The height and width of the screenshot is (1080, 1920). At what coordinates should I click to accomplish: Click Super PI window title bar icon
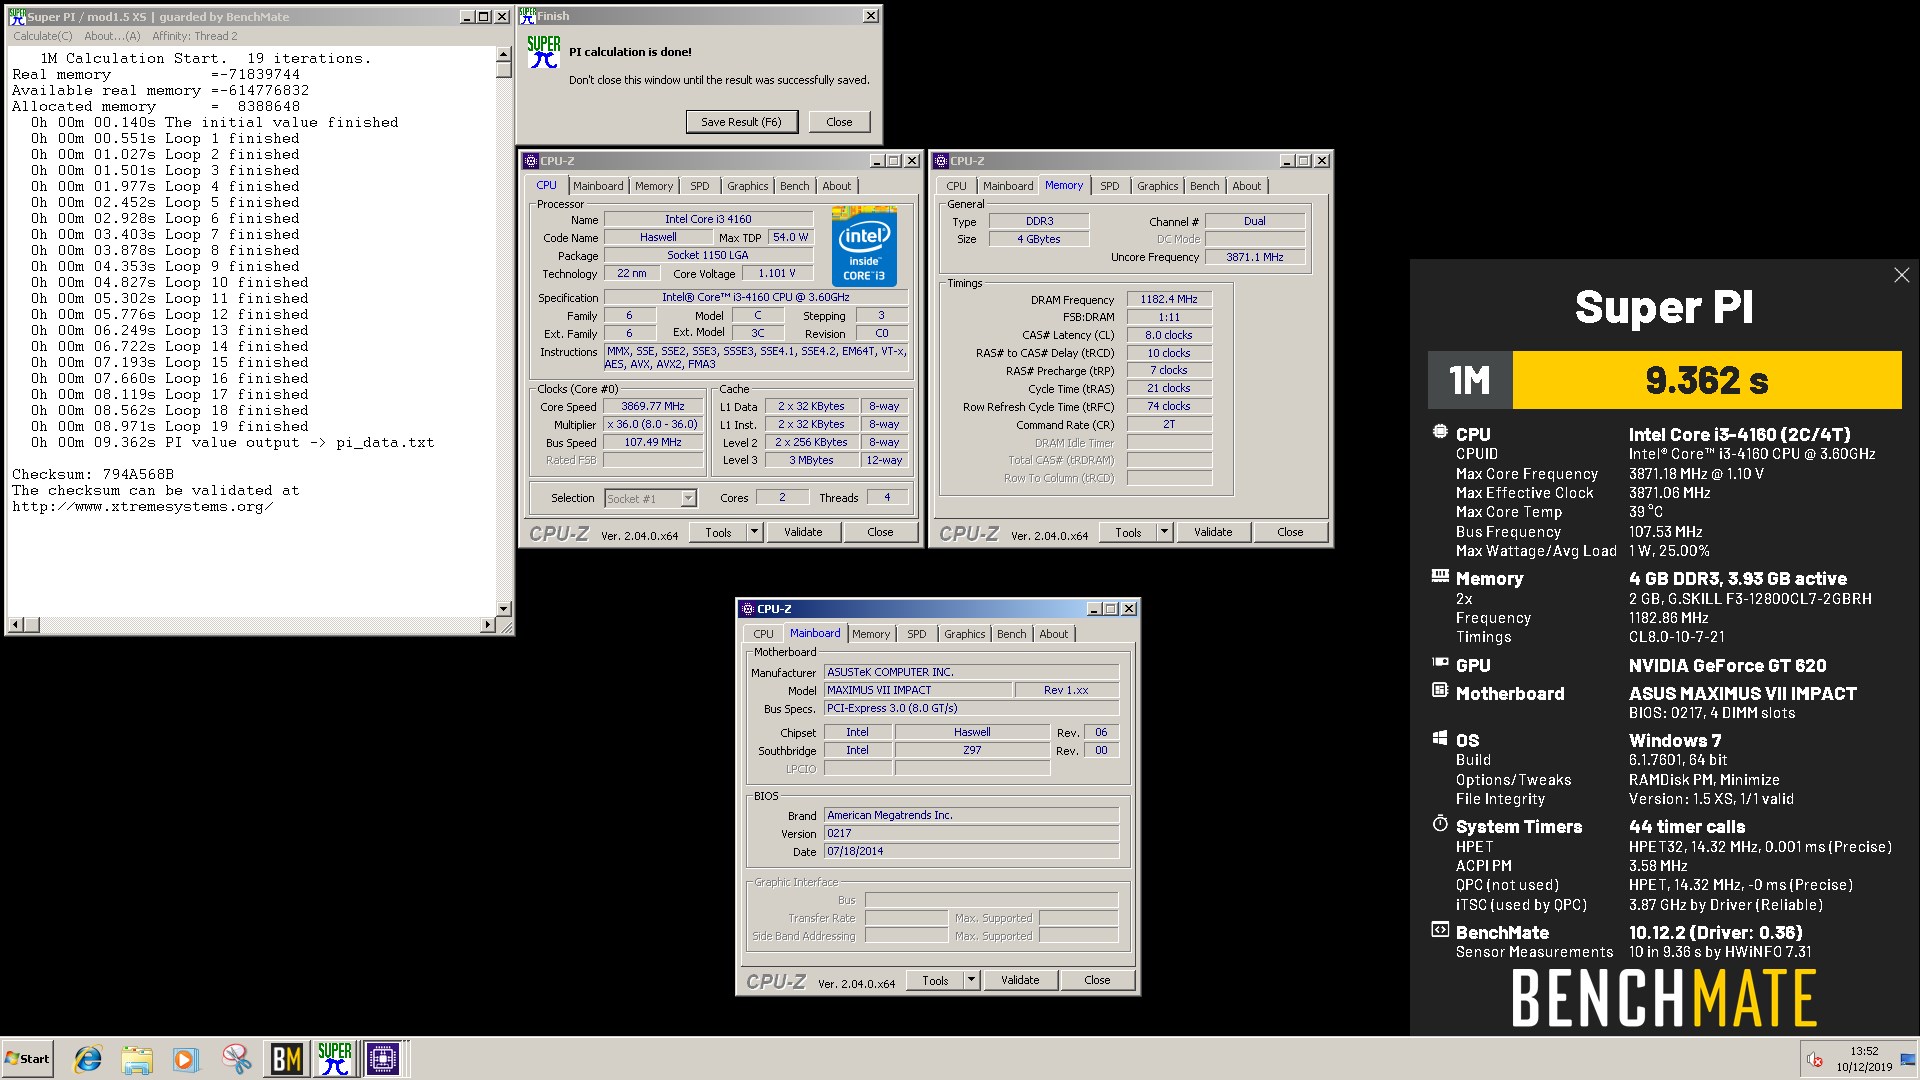[x=16, y=16]
